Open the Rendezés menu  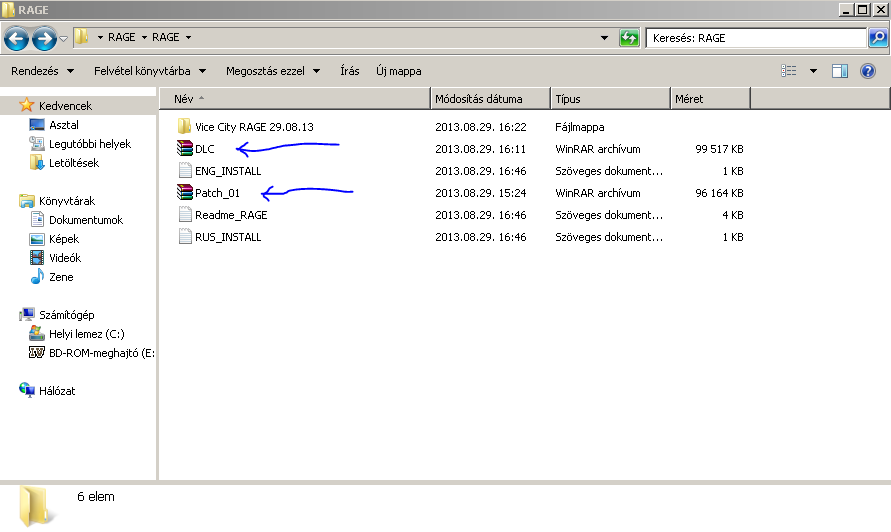(x=43, y=71)
